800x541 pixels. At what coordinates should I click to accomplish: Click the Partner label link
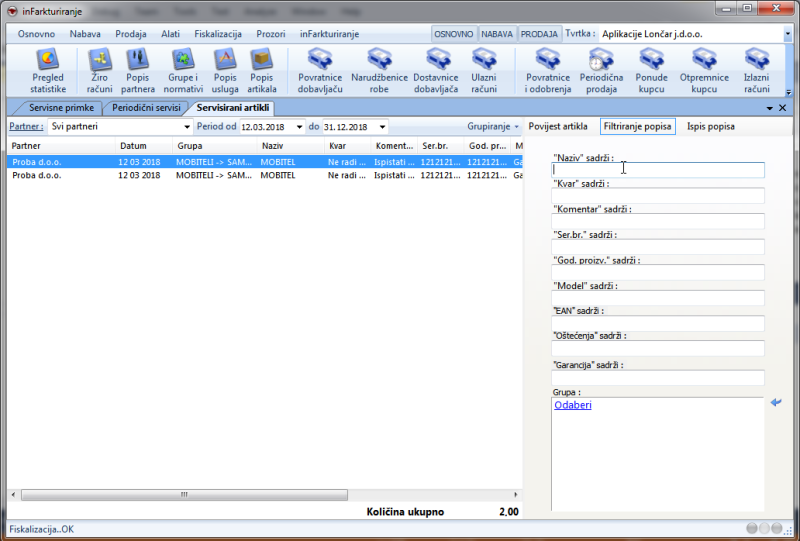pos(26,127)
